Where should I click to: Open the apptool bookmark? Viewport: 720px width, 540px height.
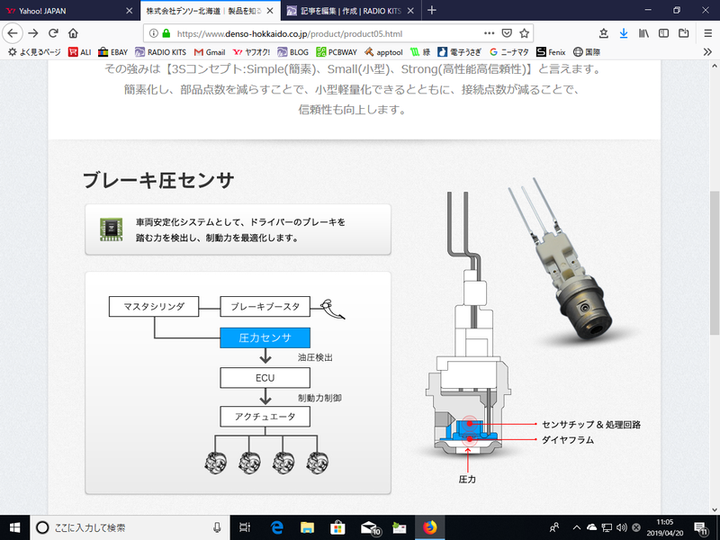383,51
